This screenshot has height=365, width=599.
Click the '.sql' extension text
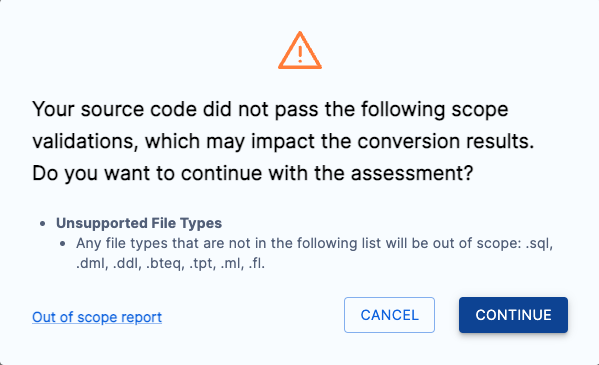539,243
